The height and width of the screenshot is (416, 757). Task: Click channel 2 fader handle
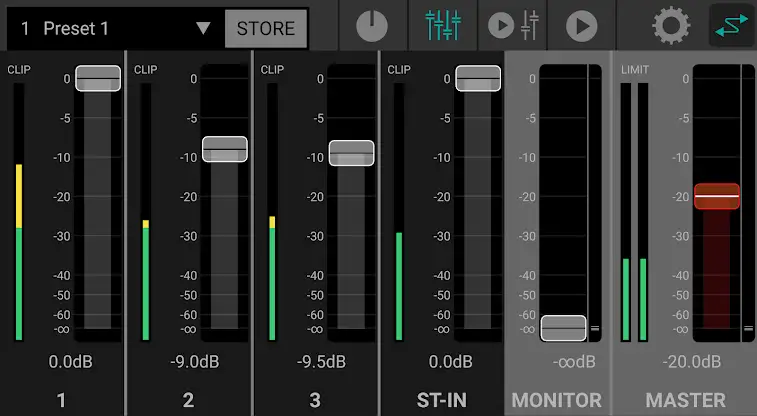(x=225, y=149)
